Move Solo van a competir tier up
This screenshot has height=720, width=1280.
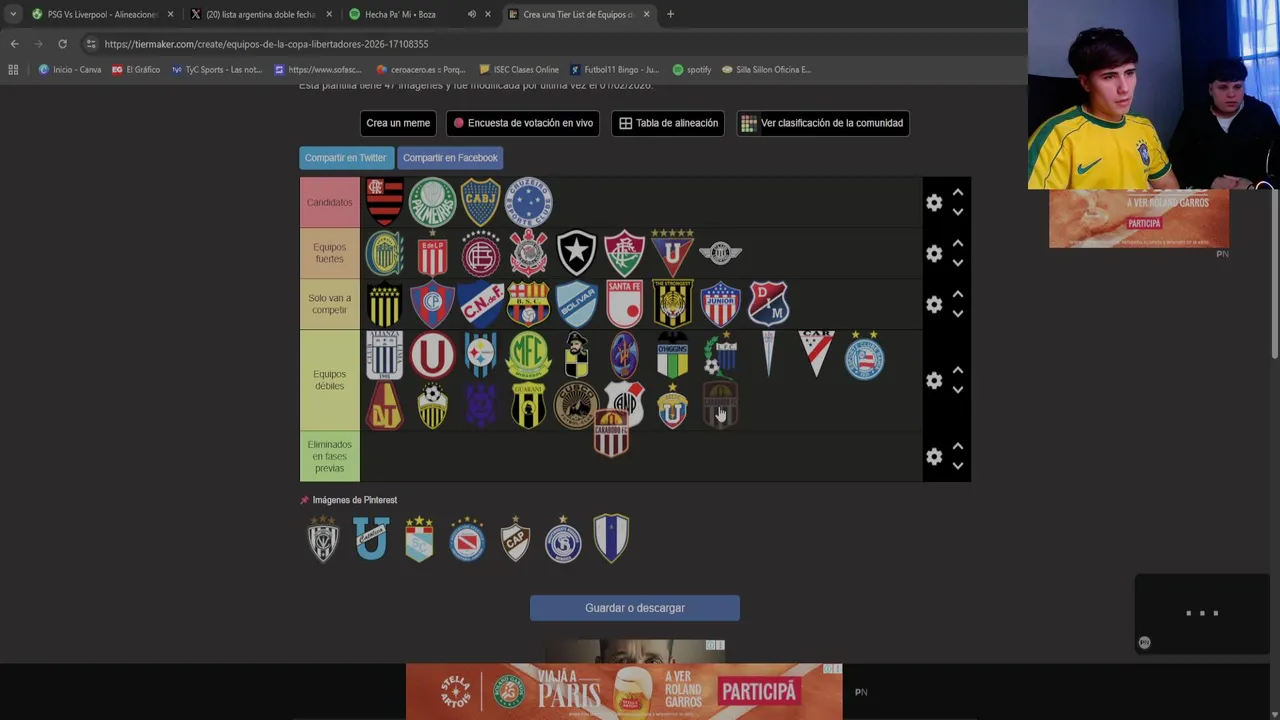[x=957, y=294]
